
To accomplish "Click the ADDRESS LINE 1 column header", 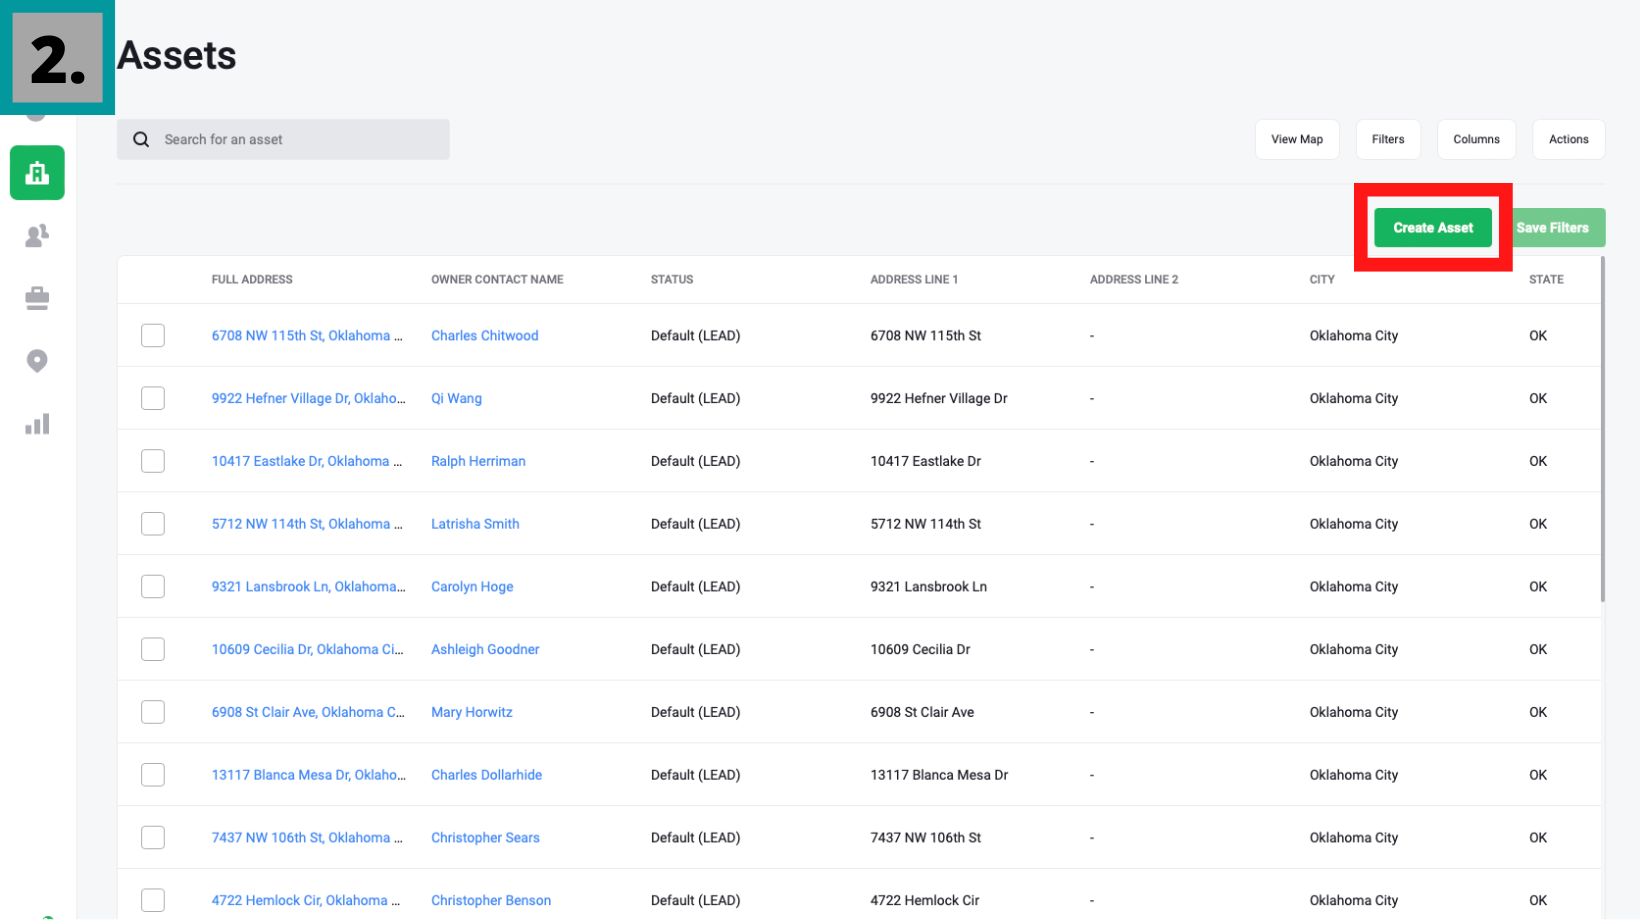I will (x=914, y=280).
